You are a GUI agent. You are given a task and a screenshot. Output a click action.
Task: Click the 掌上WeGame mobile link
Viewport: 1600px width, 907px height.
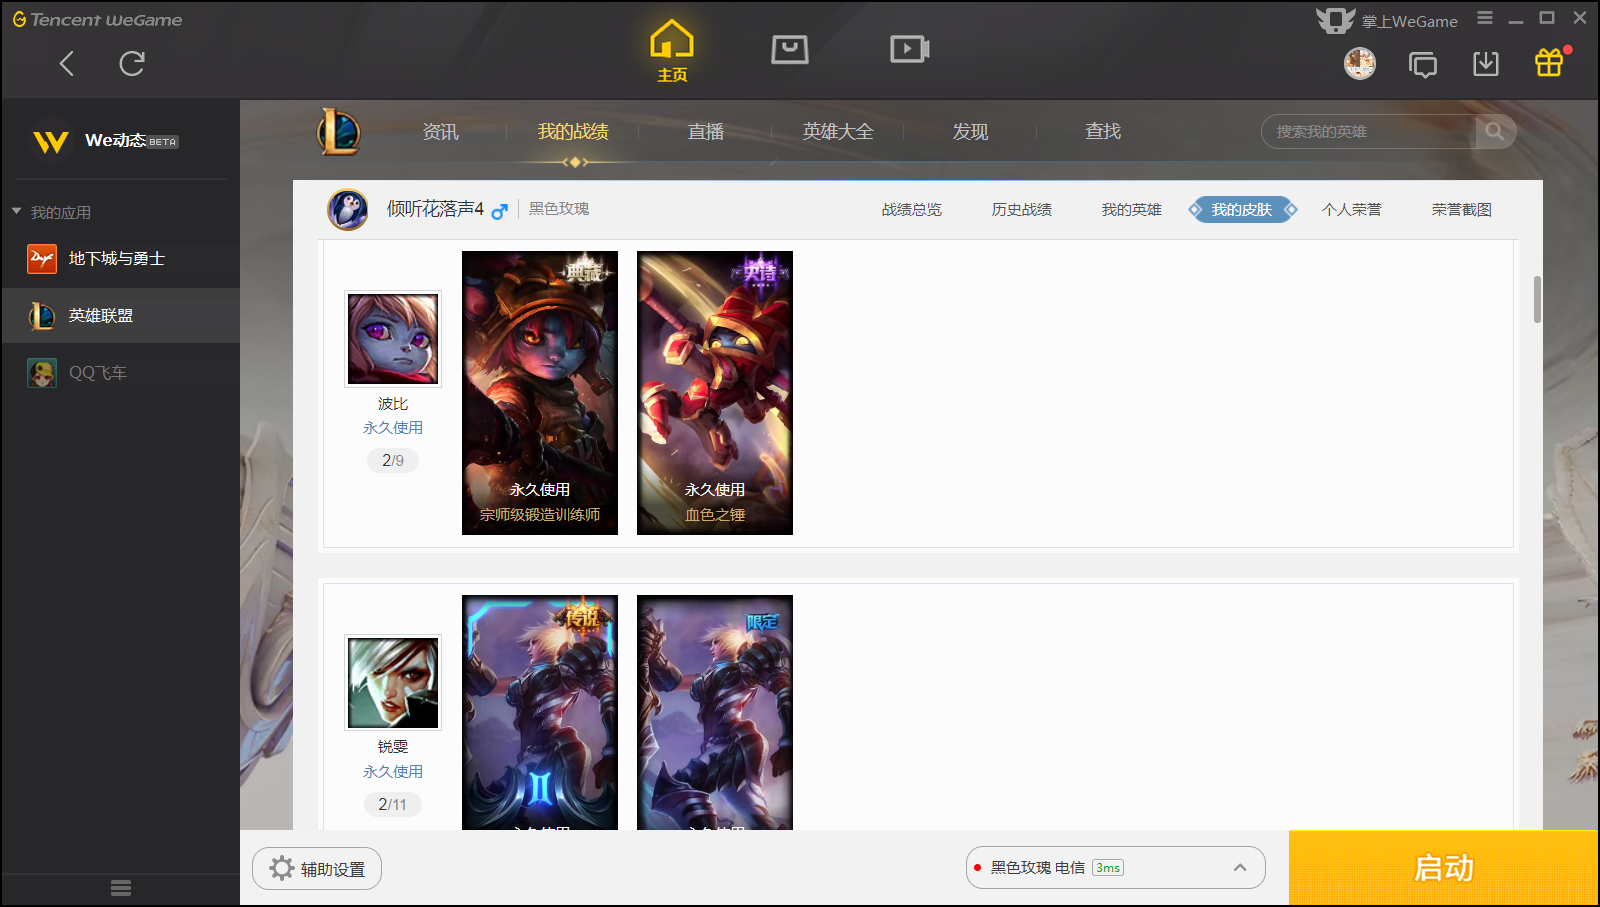coord(1387,21)
